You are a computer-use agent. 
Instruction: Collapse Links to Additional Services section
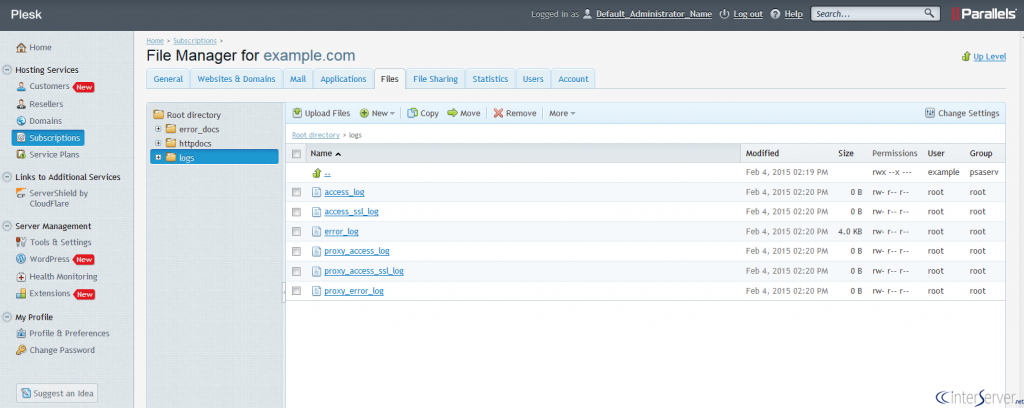[x=7, y=177]
